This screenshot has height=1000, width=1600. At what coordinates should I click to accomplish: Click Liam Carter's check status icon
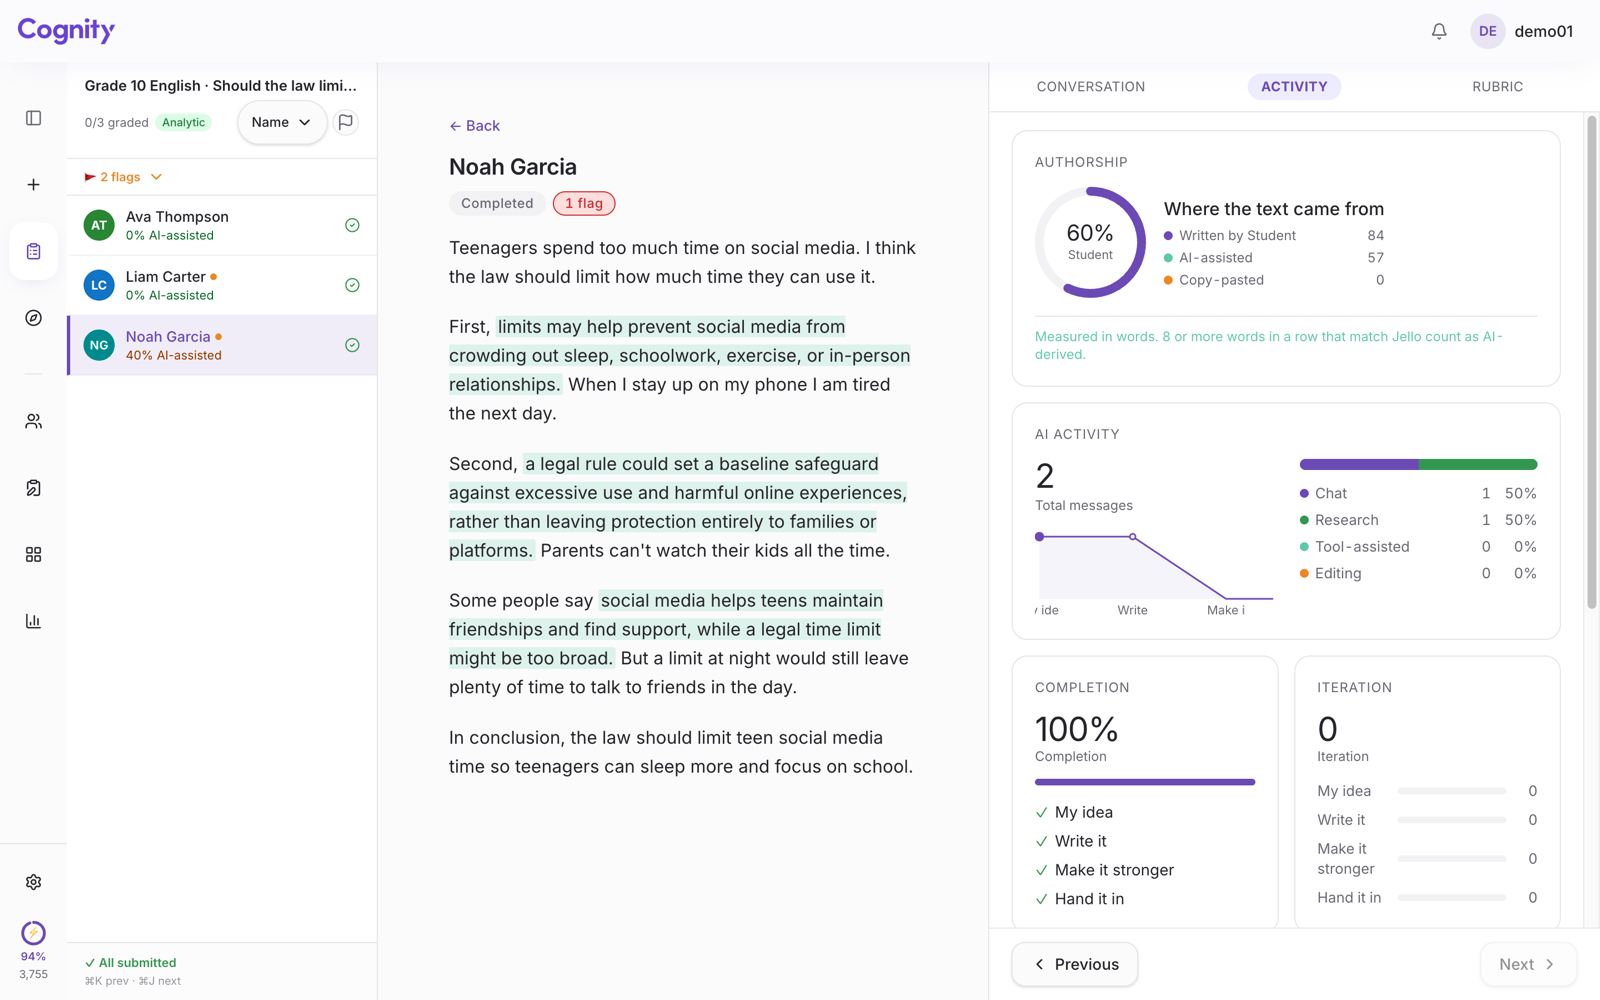[352, 285]
